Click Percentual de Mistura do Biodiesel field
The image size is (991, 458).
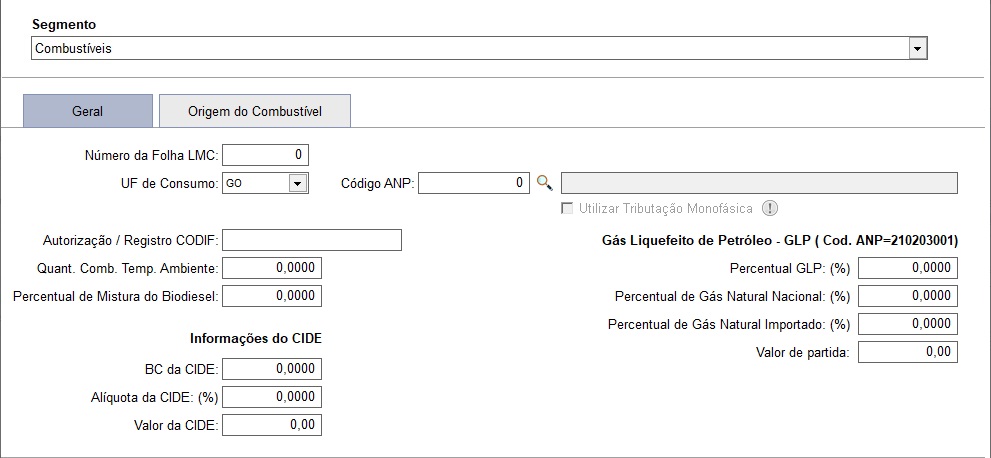coord(272,296)
